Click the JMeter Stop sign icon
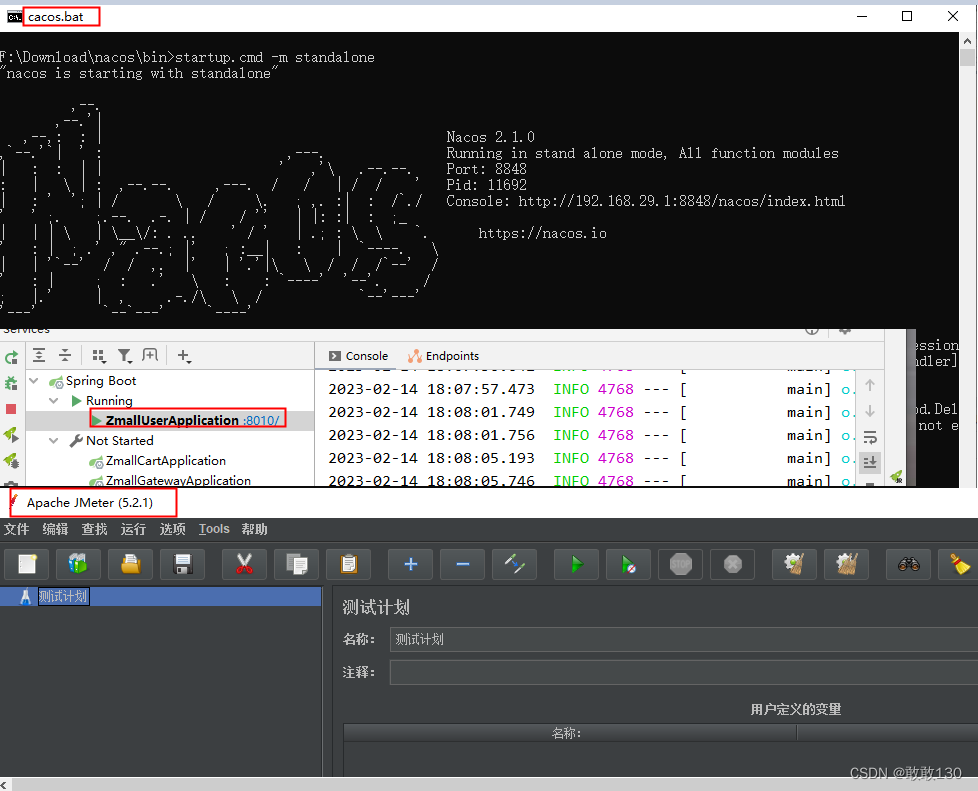Viewport: 978px width, 791px height. coord(680,565)
